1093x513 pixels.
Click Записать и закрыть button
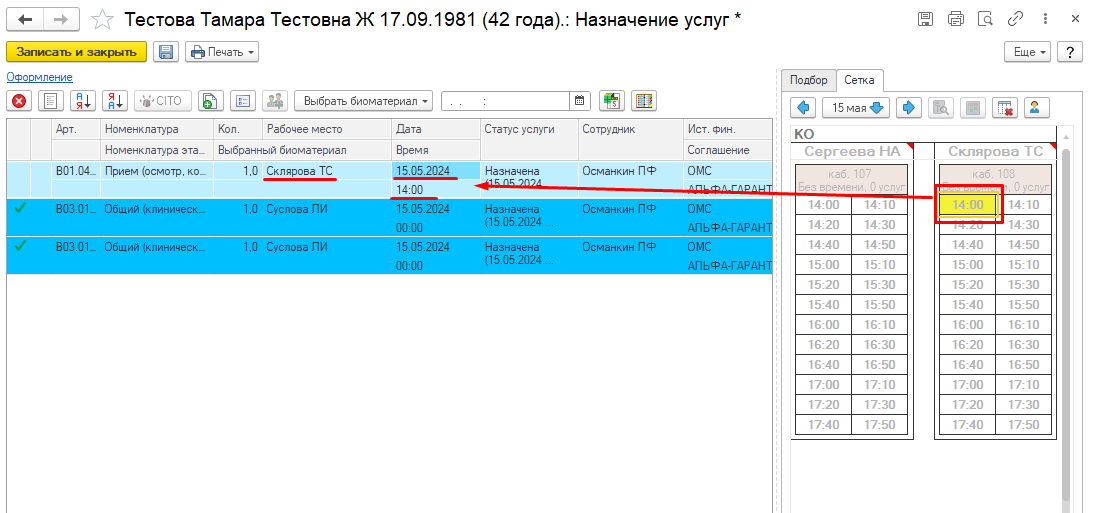click(x=77, y=52)
